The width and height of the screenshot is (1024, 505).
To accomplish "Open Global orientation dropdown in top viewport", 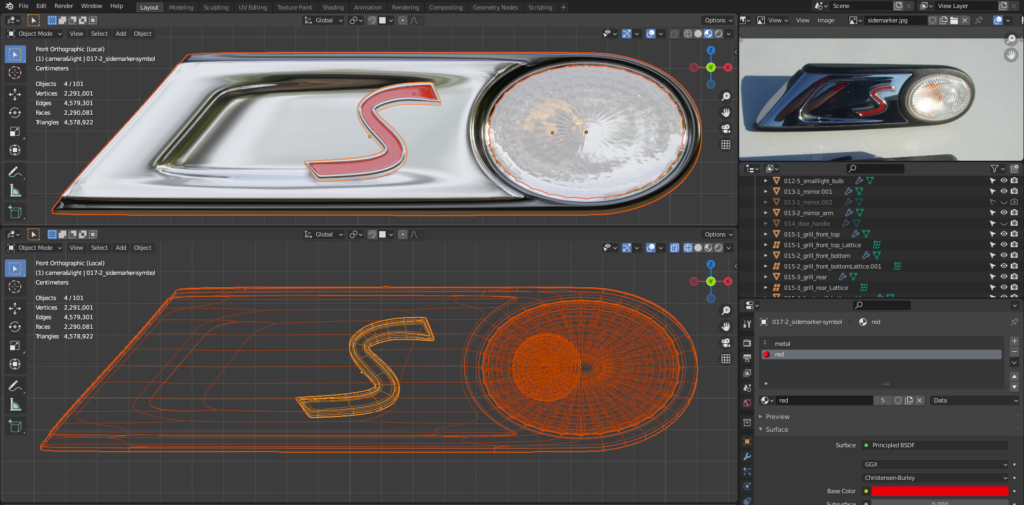I will [x=323, y=20].
